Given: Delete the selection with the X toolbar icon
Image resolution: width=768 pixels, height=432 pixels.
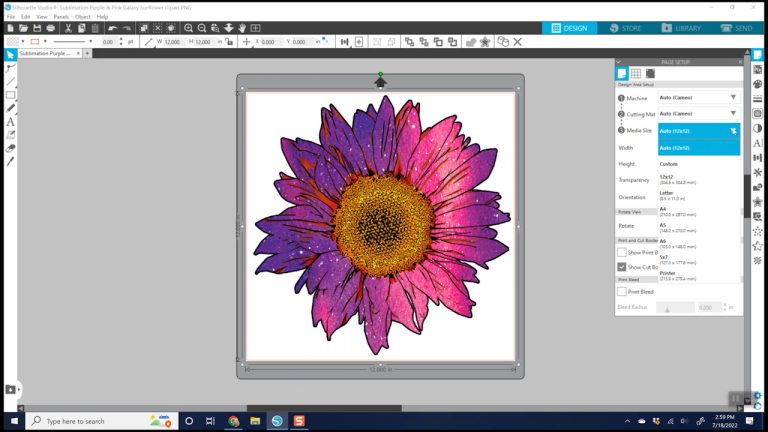Looking at the screenshot, I should coord(518,42).
